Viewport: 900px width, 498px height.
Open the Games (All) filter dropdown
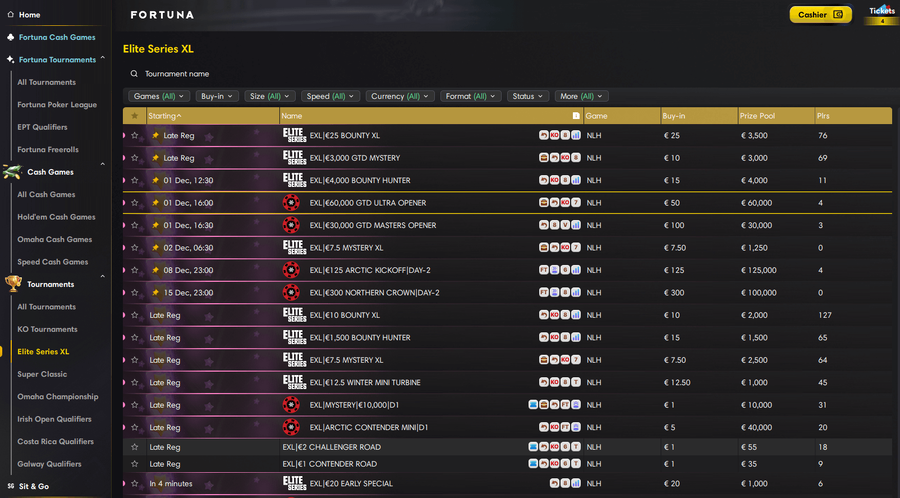tap(159, 96)
